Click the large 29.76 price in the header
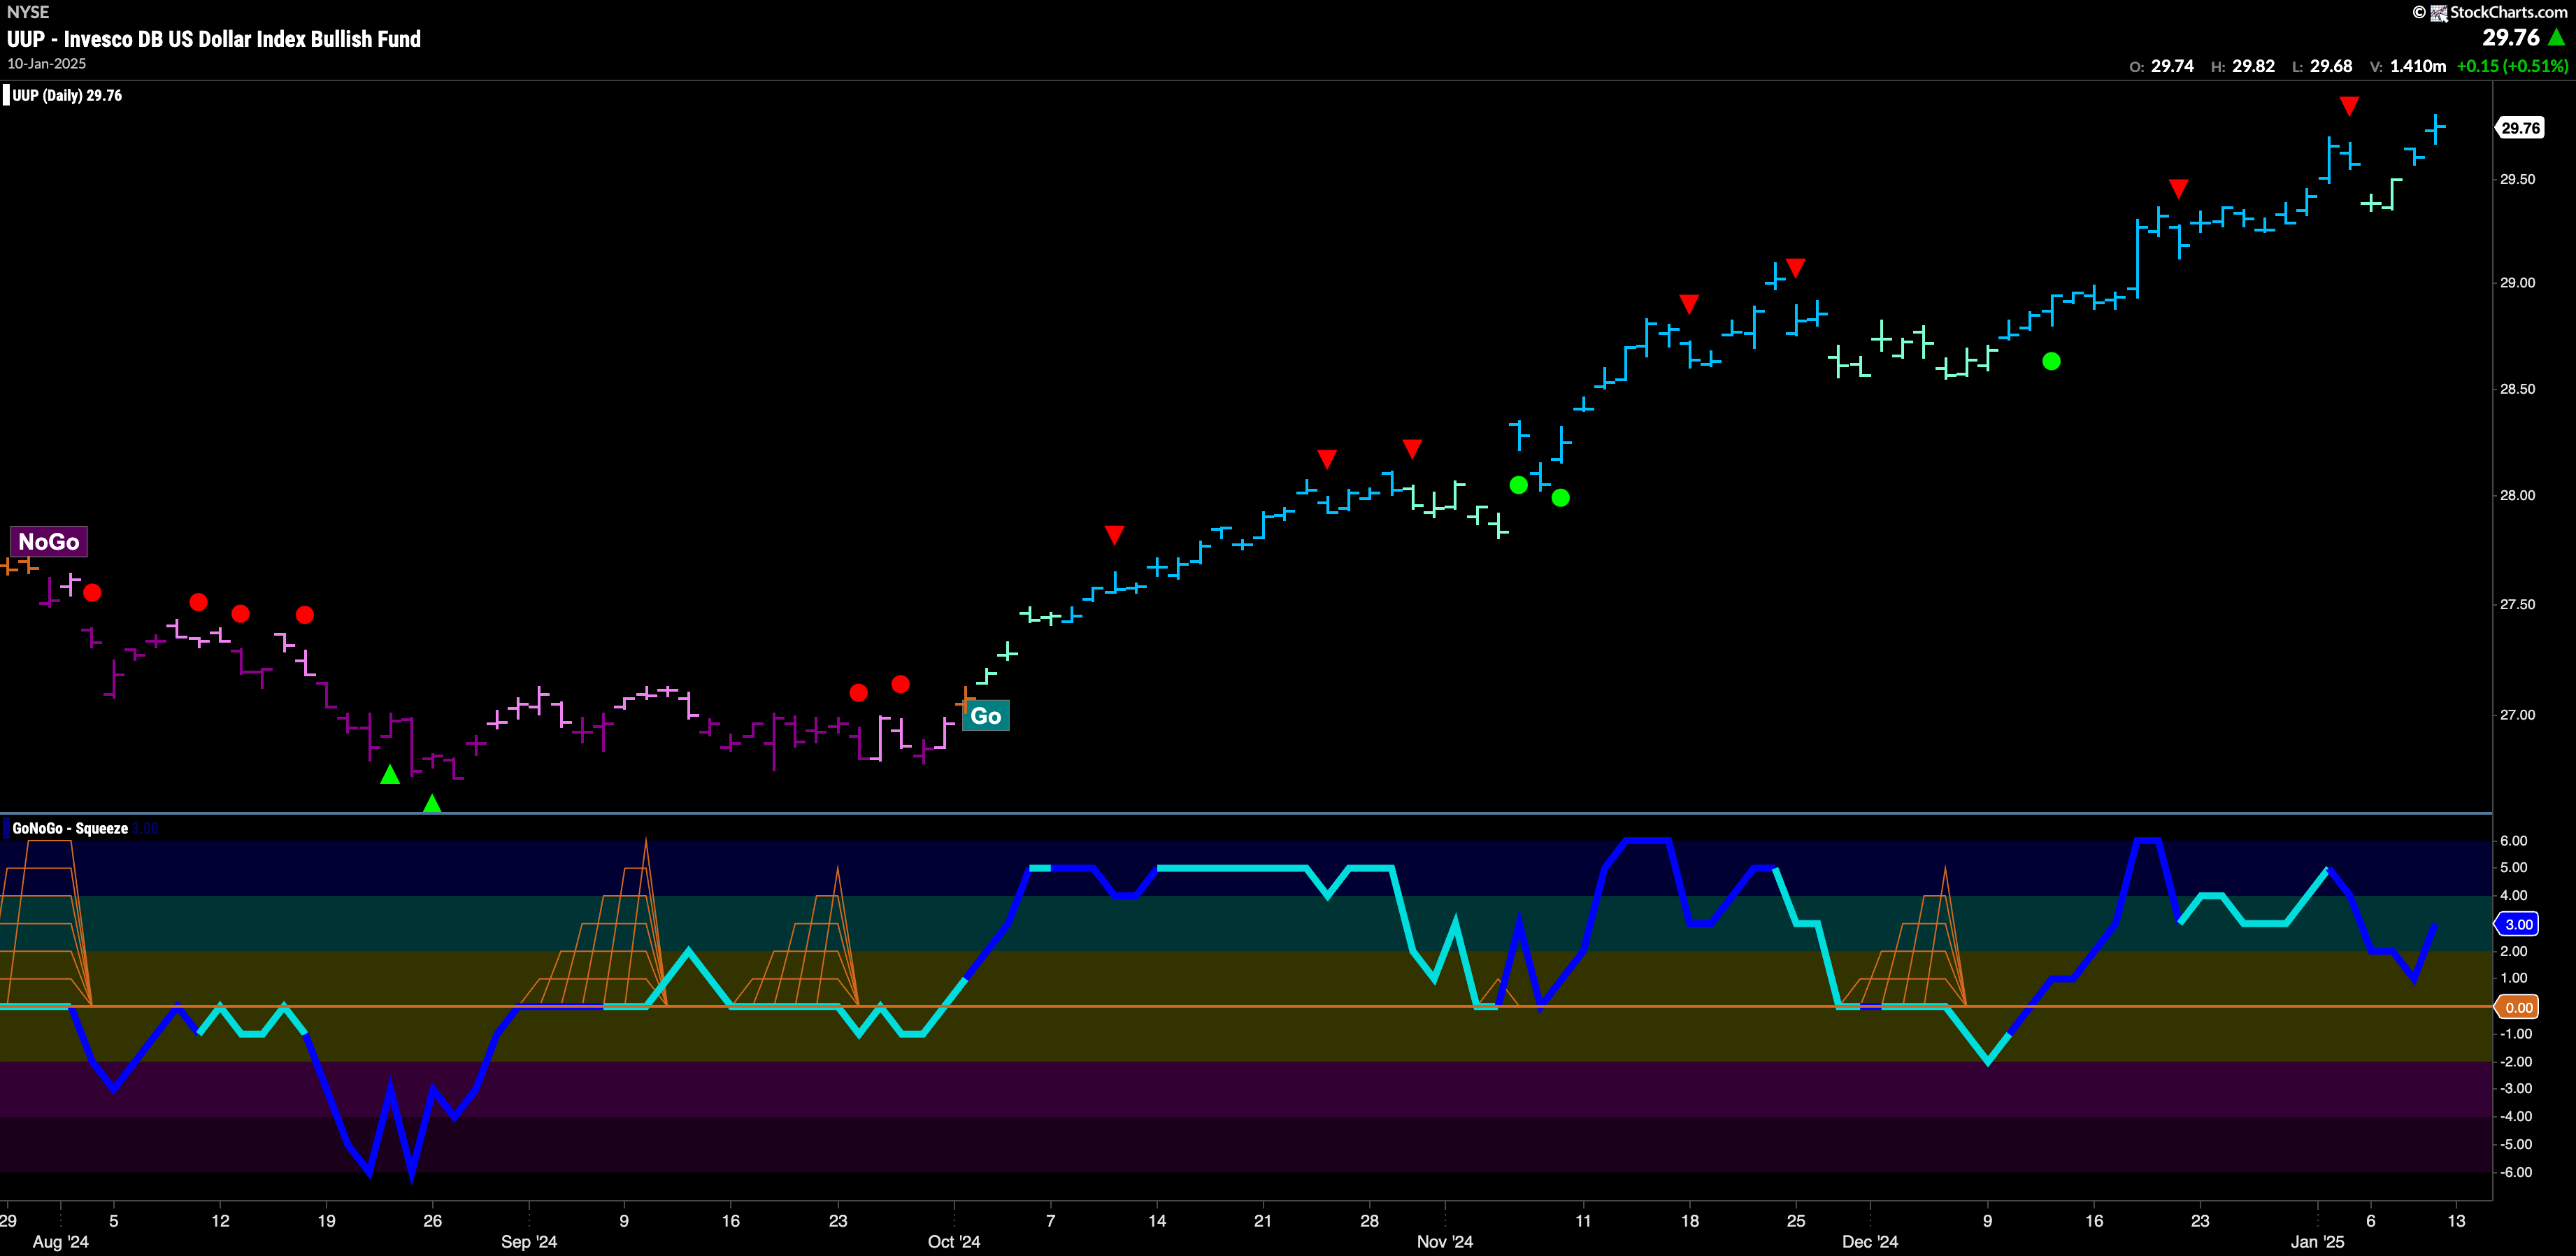The image size is (2576, 1256). (x=2511, y=38)
